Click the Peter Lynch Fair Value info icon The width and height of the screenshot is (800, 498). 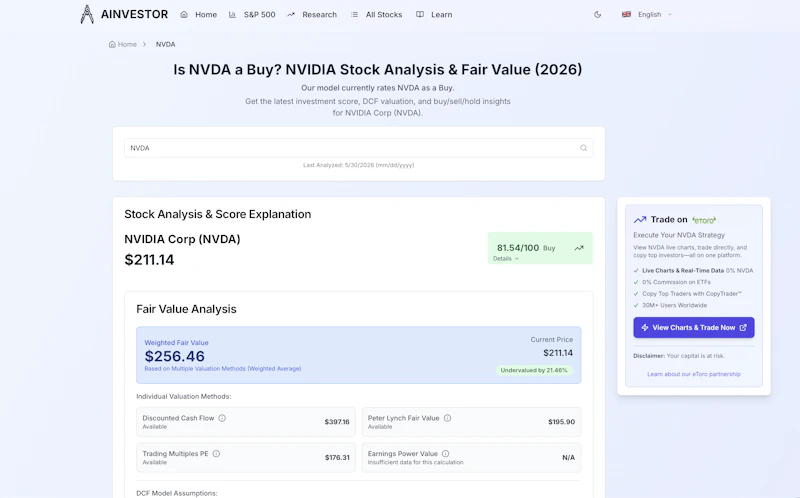click(447, 418)
